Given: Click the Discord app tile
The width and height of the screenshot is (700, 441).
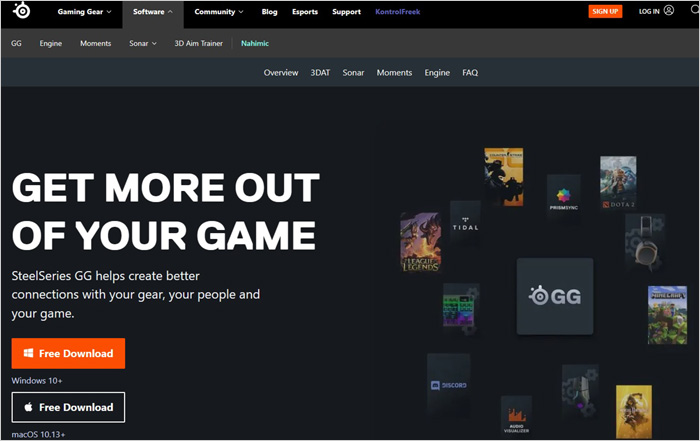Looking at the screenshot, I should coord(449,385).
